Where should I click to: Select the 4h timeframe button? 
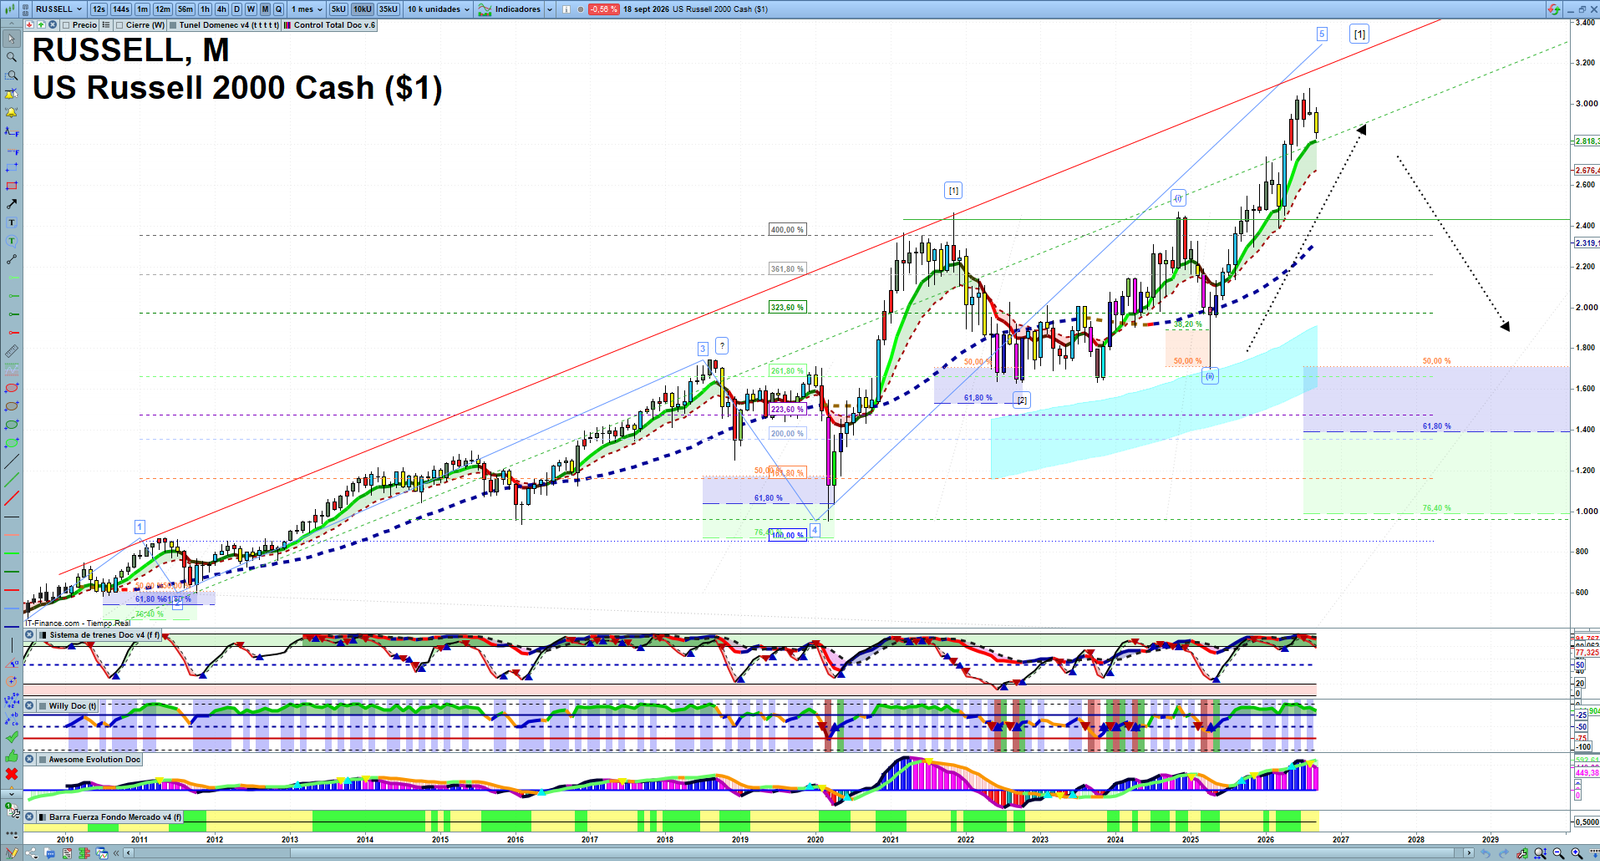pos(221,9)
